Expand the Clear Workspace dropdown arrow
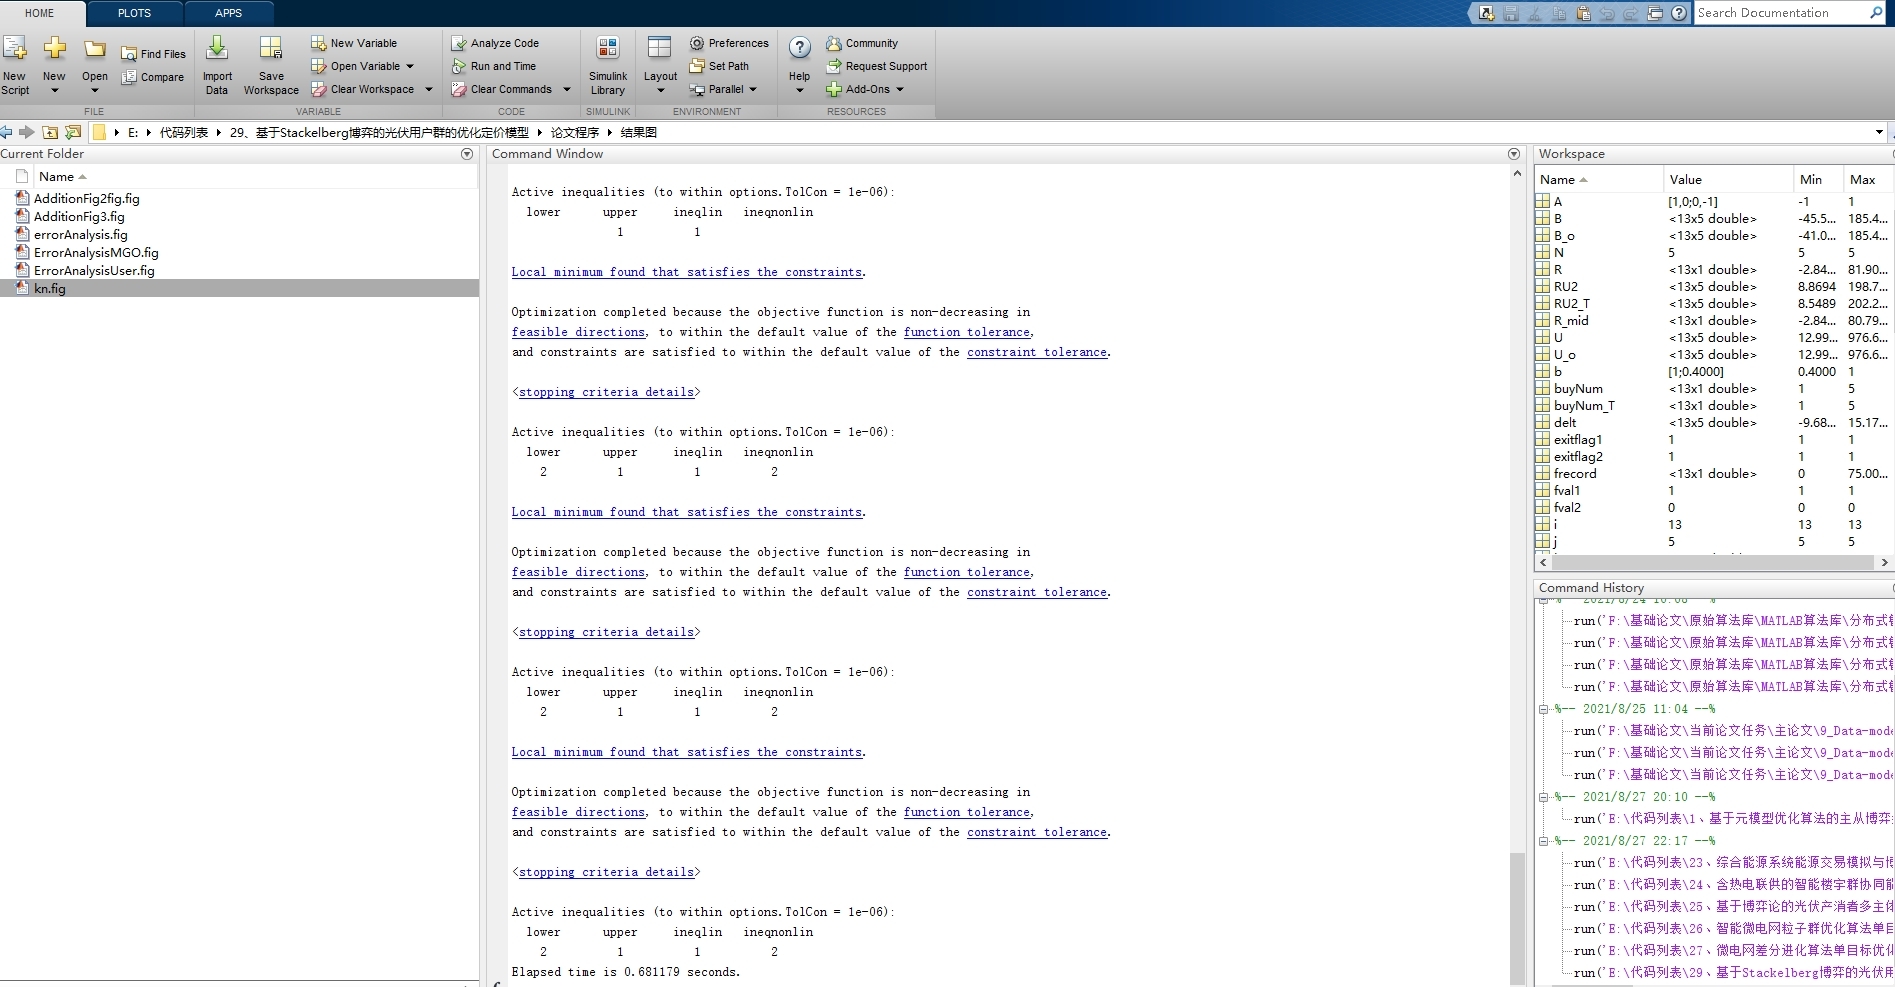The height and width of the screenshot is (987, 1895). [429, 89]
